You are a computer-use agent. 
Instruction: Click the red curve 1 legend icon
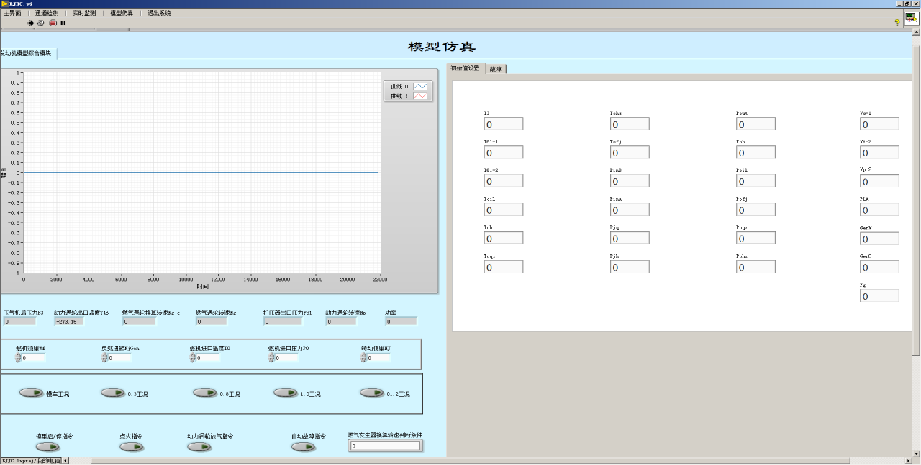[x=421, y=97]
